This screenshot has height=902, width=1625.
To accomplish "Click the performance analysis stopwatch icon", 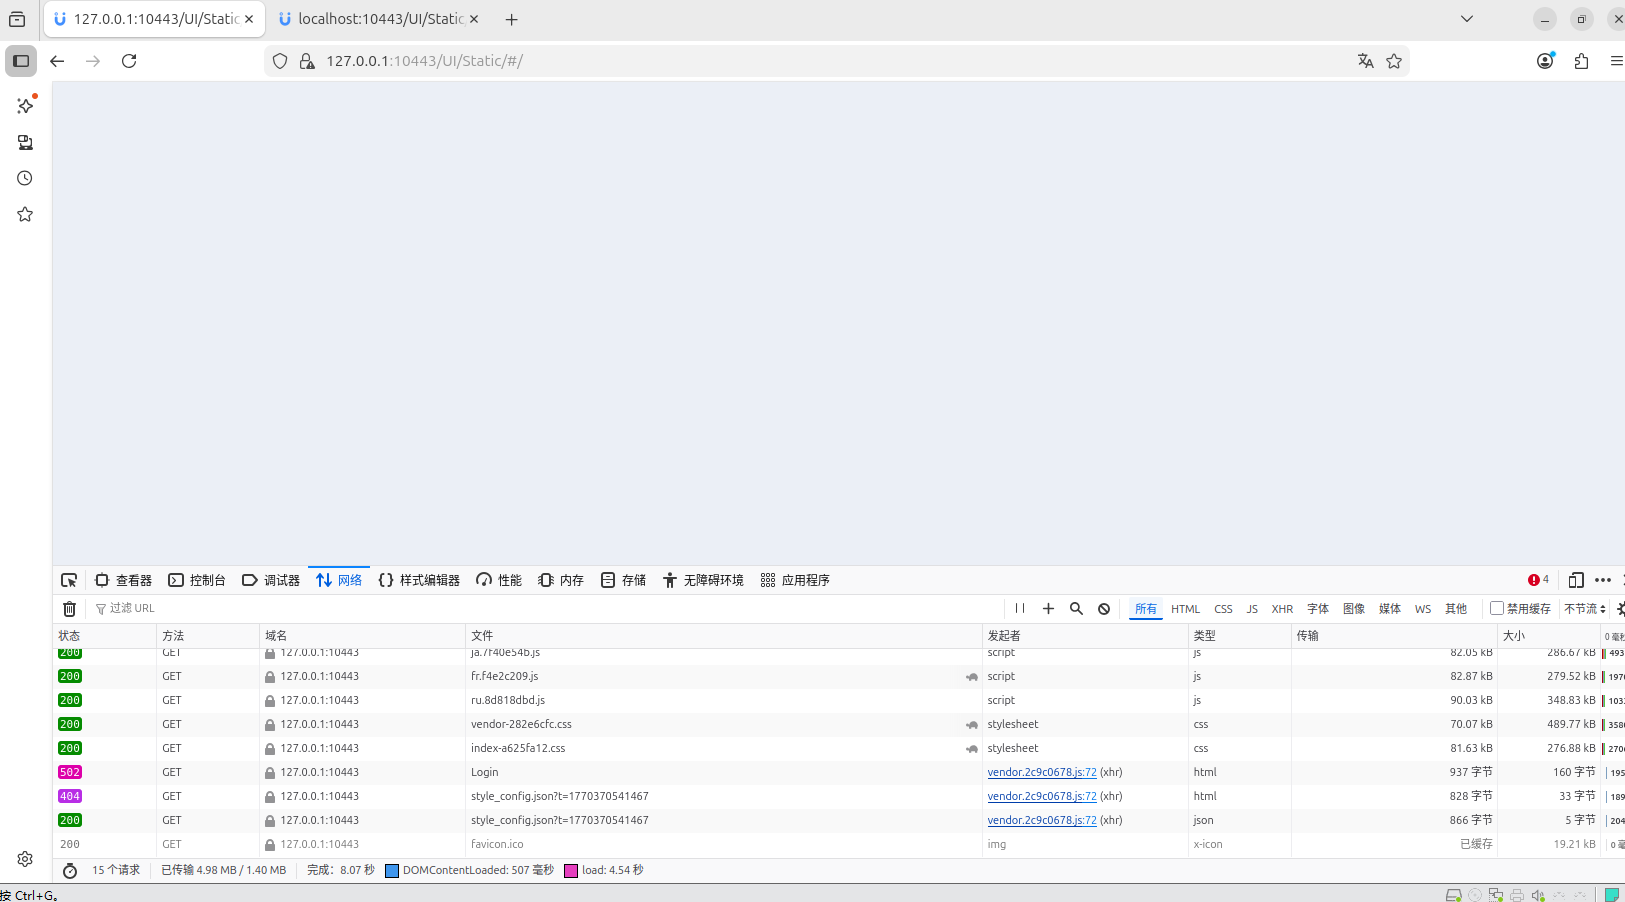I will point(70,871).
